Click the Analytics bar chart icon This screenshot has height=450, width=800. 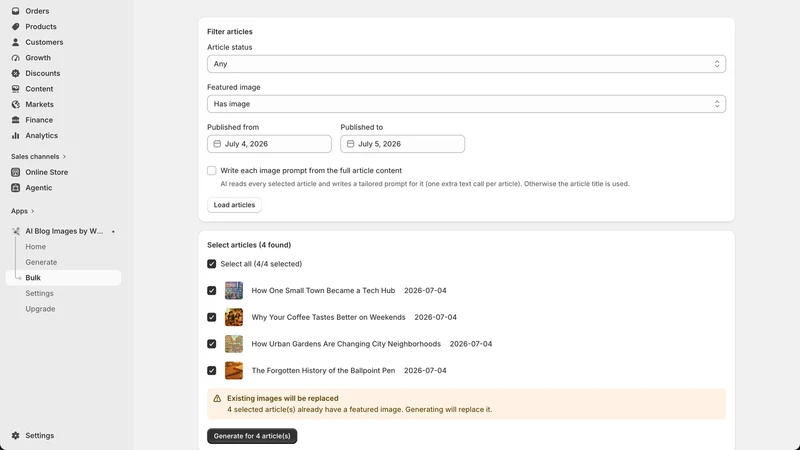[15, 136]
